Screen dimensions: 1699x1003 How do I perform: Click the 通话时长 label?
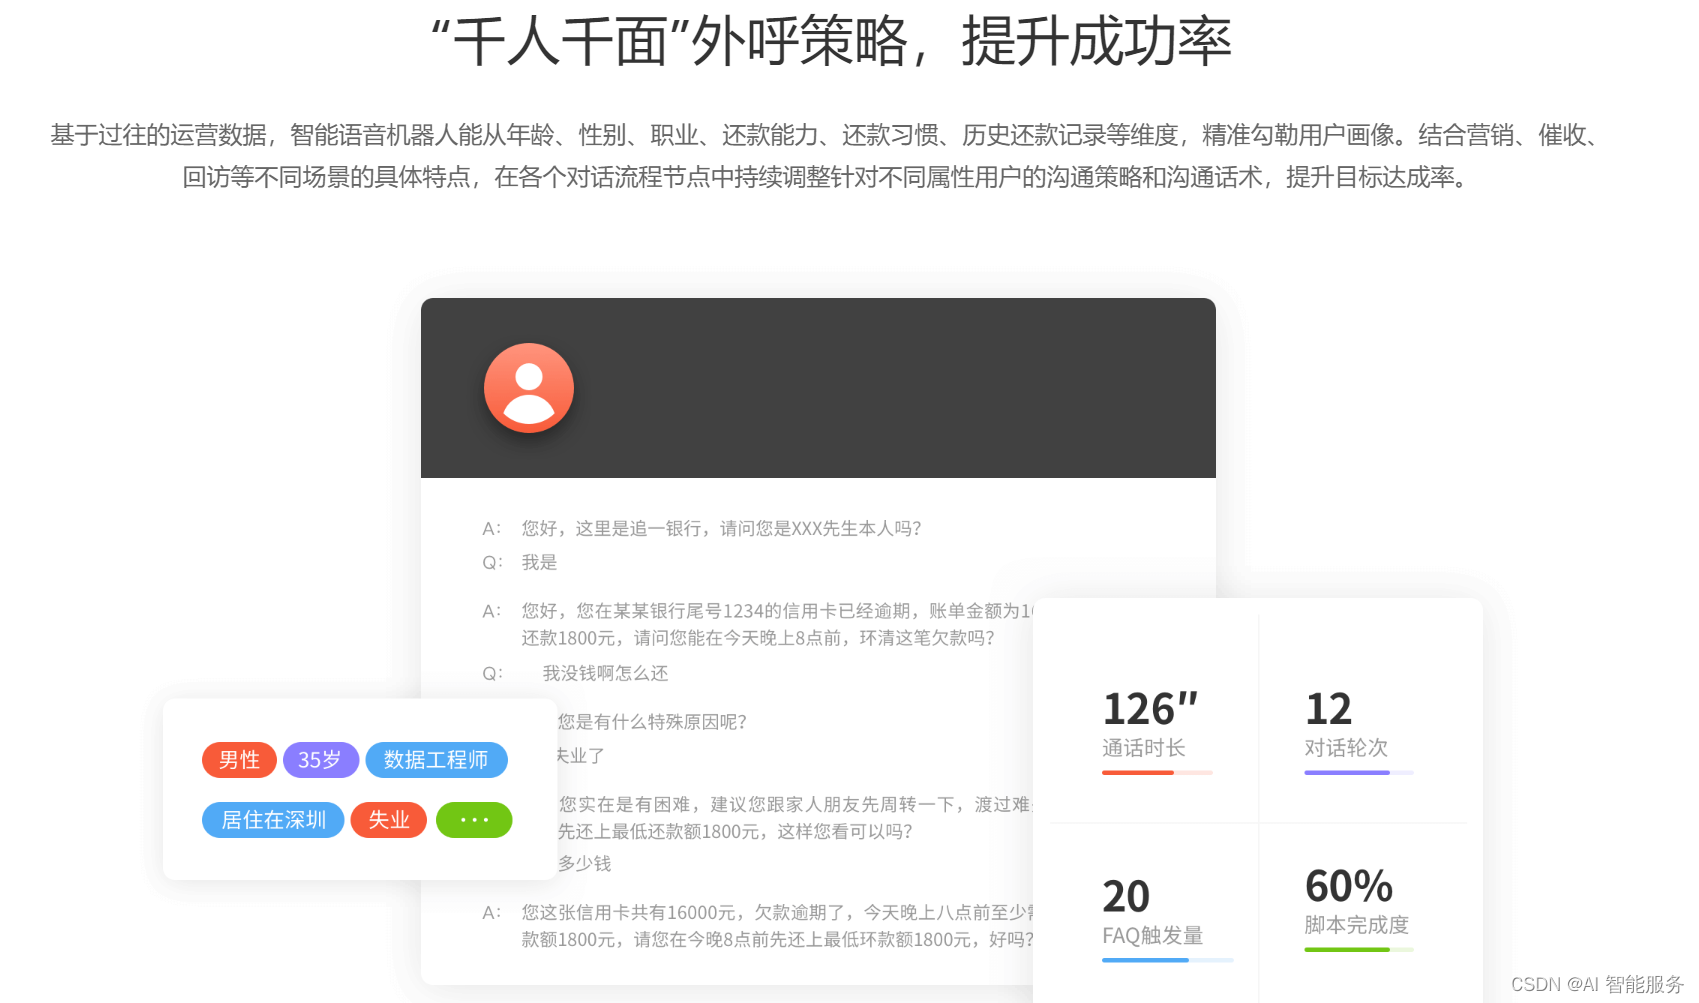coord(1143,748)
